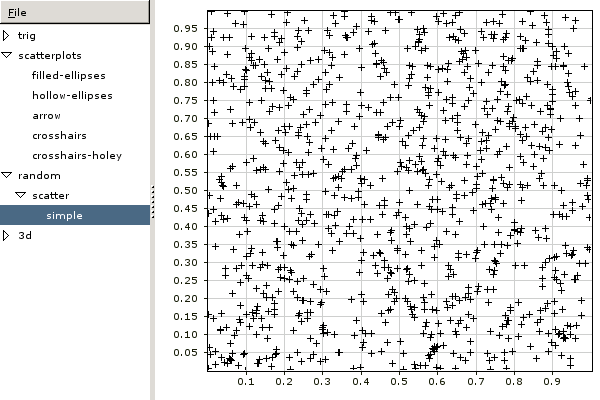
Task: Select the scatterplots category label
Action: [50, 56]
